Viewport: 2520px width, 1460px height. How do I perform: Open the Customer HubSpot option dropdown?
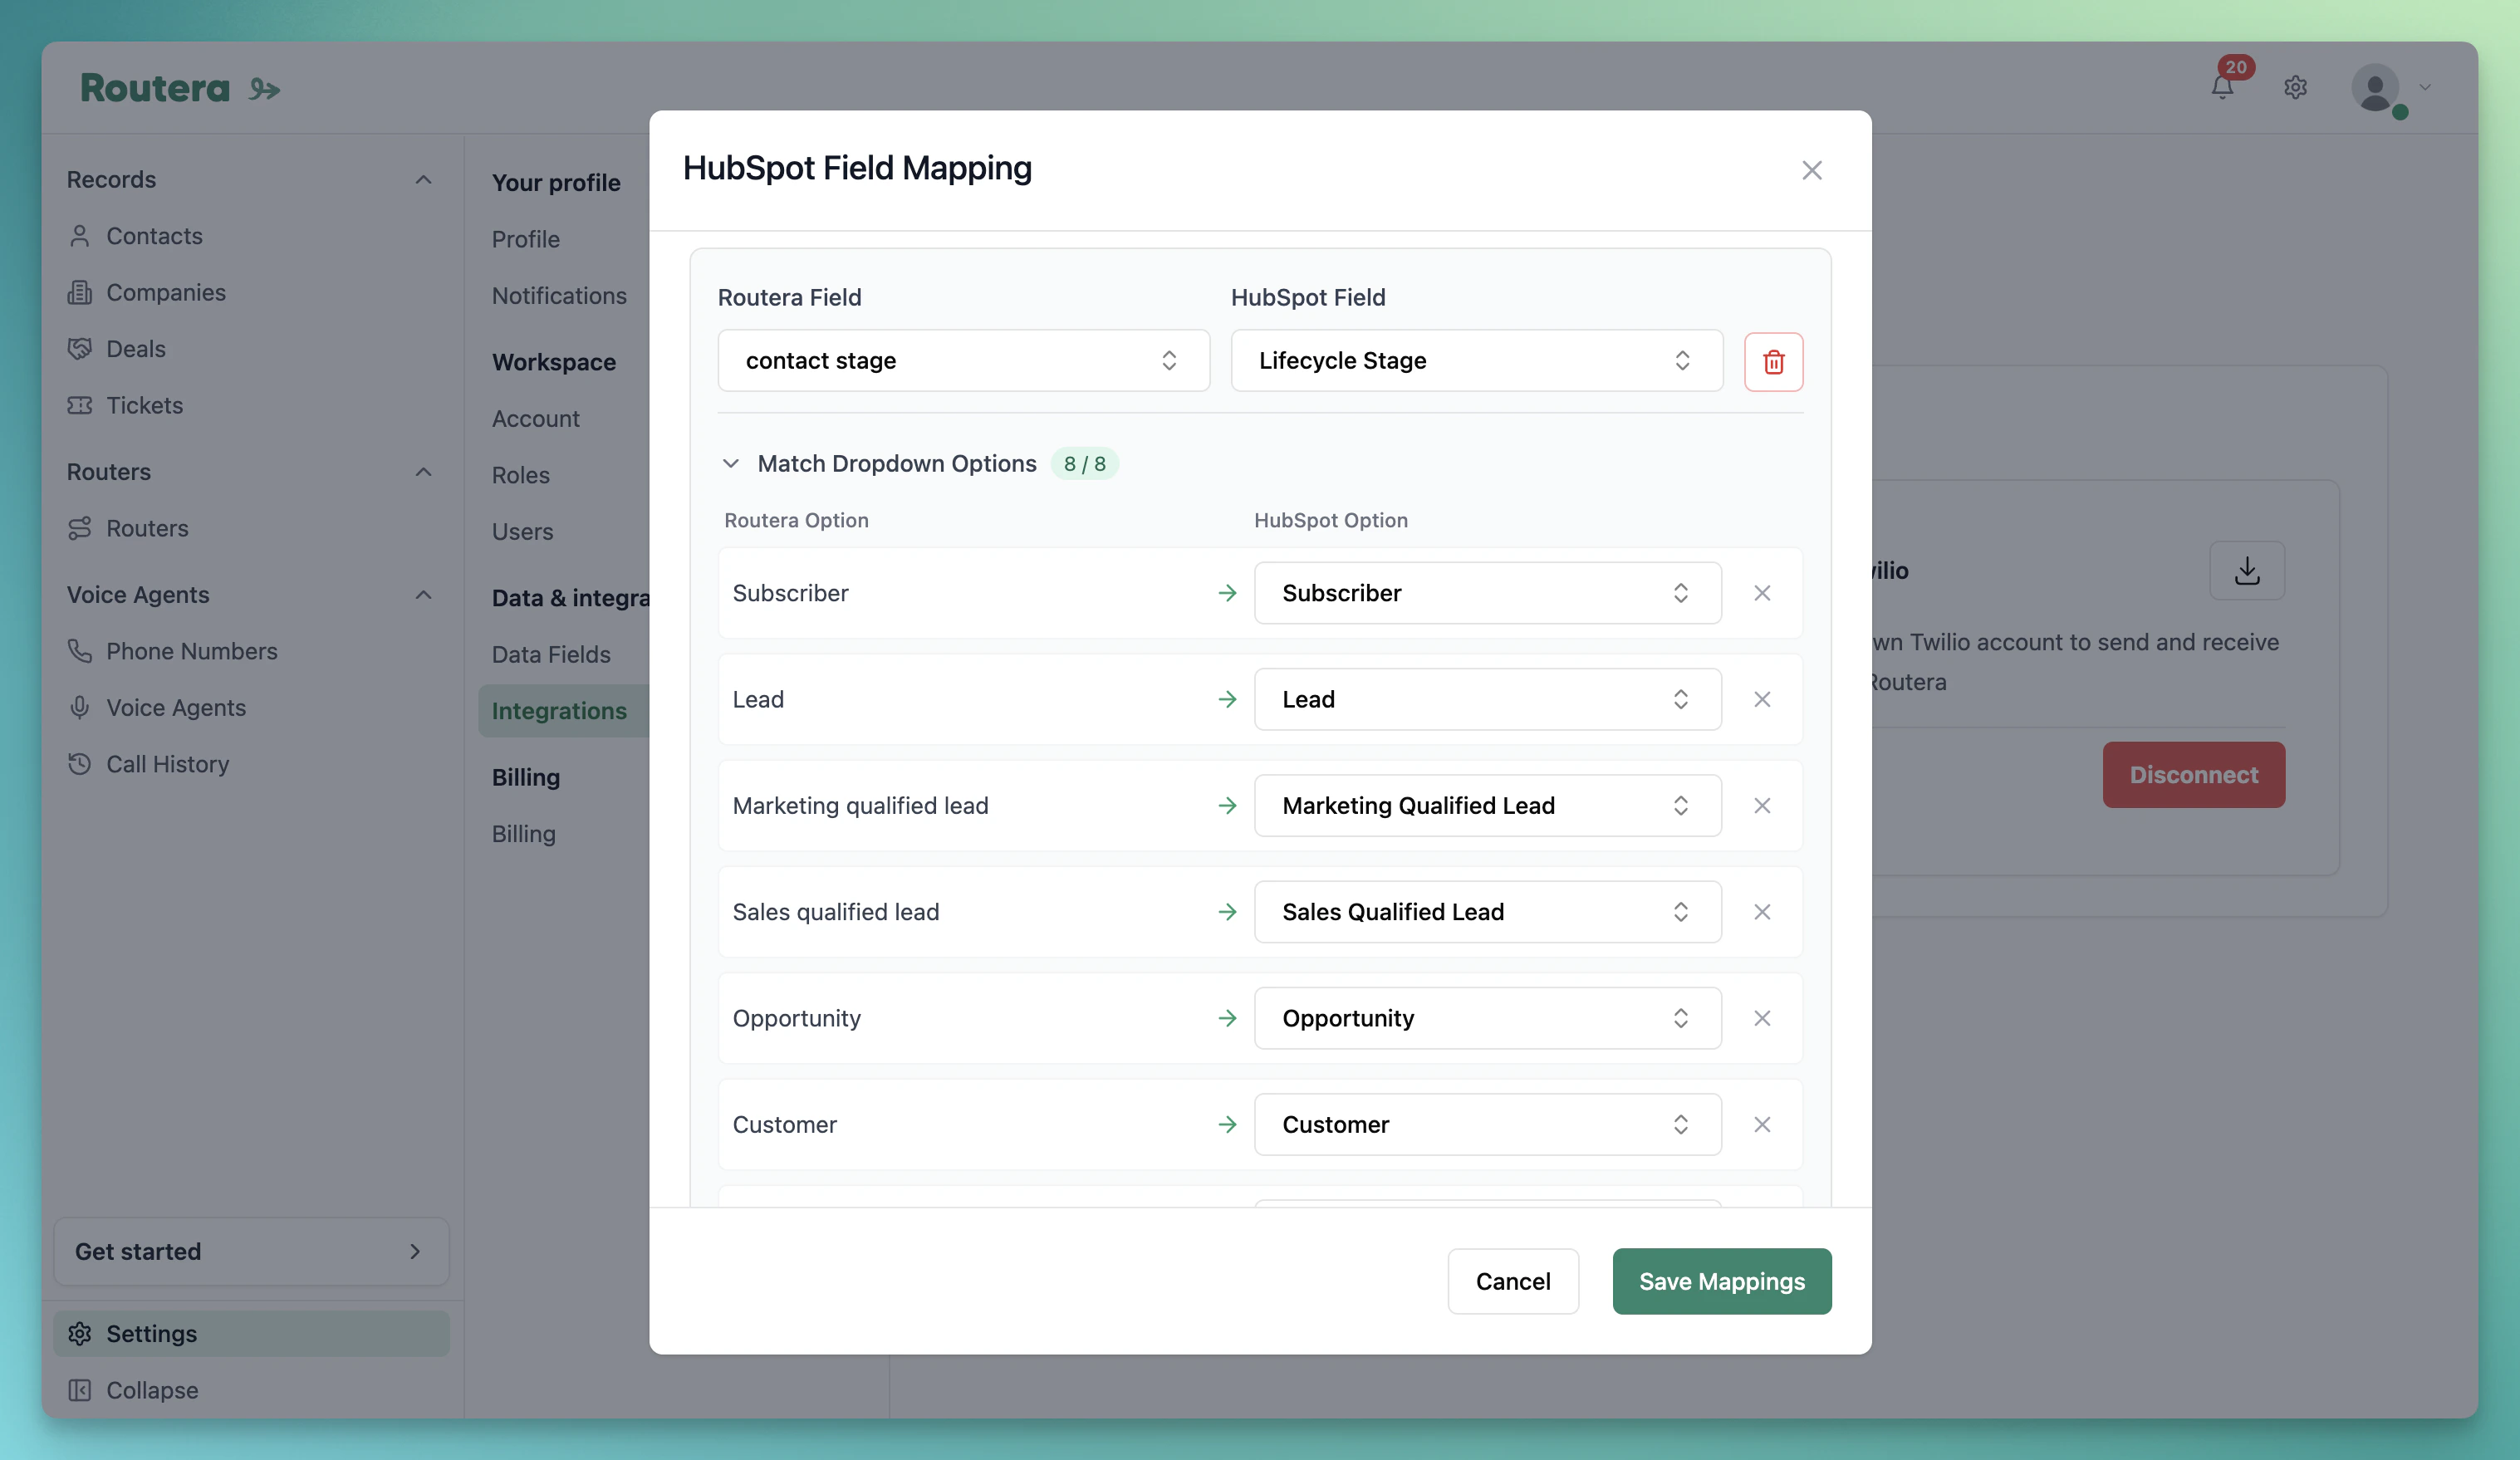(x=1487, y=1125)
